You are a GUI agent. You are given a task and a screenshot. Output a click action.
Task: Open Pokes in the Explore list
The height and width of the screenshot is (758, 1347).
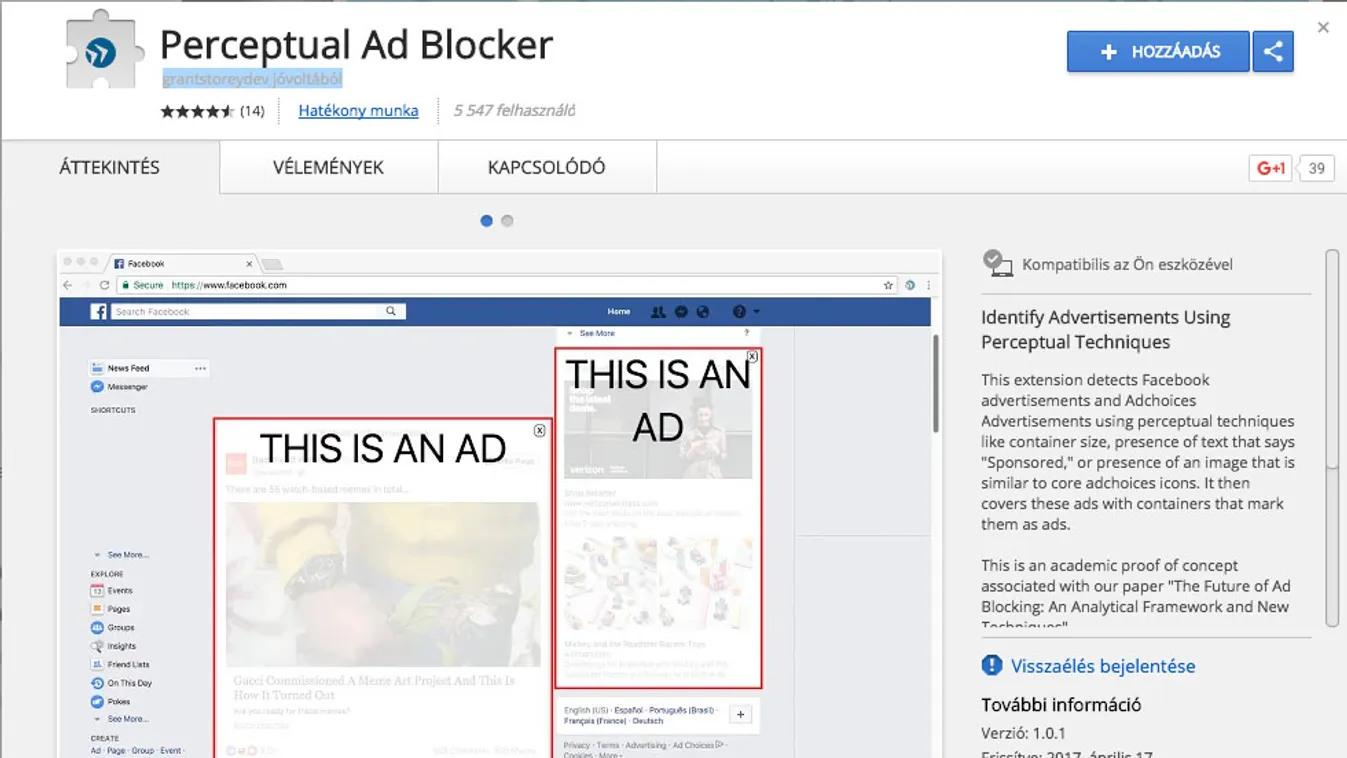point(111,702)
